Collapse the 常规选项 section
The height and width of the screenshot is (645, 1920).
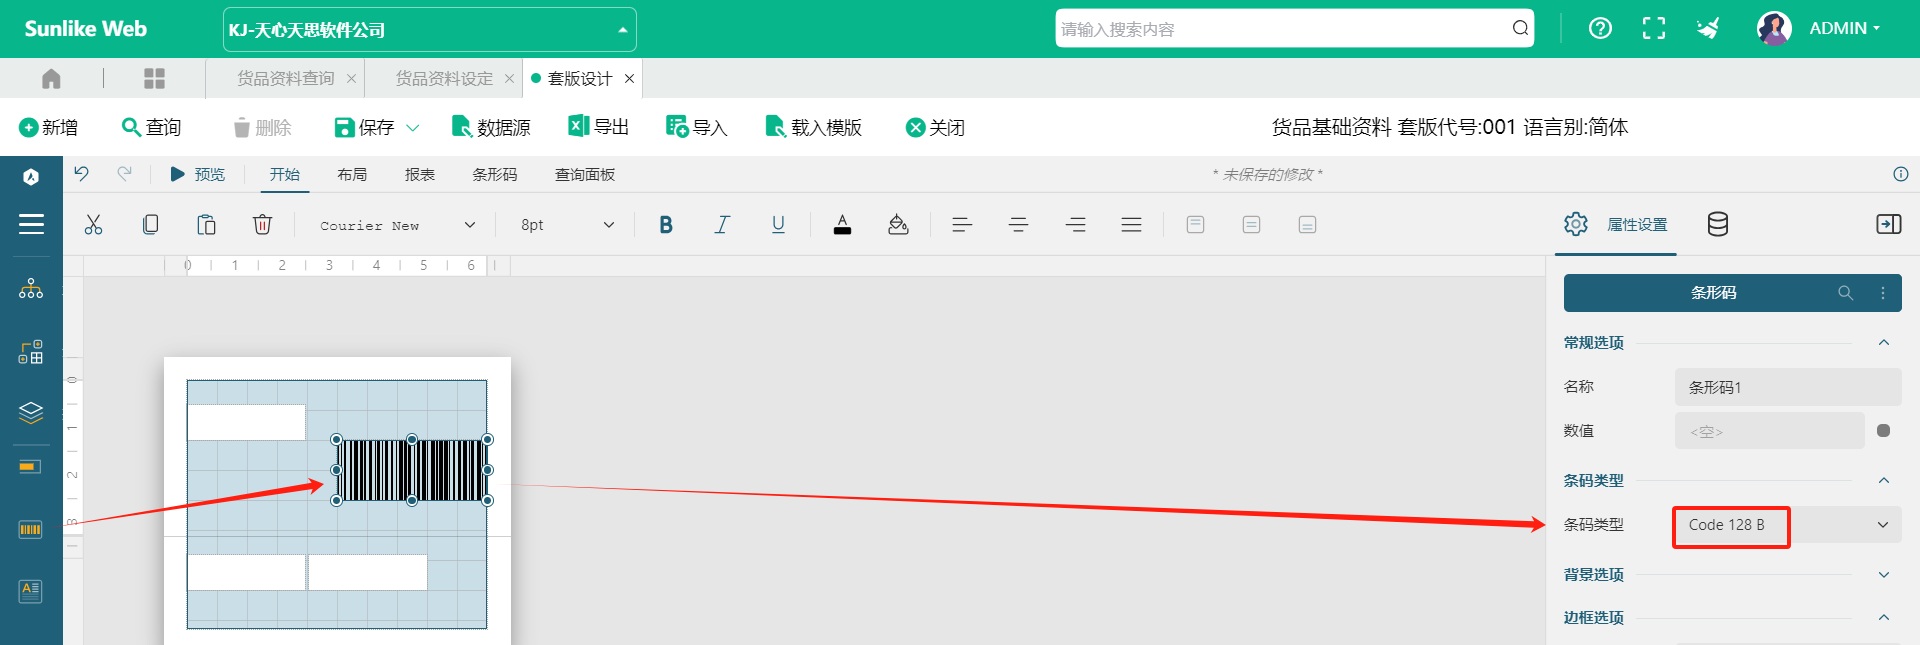[x=1884, y=343]
